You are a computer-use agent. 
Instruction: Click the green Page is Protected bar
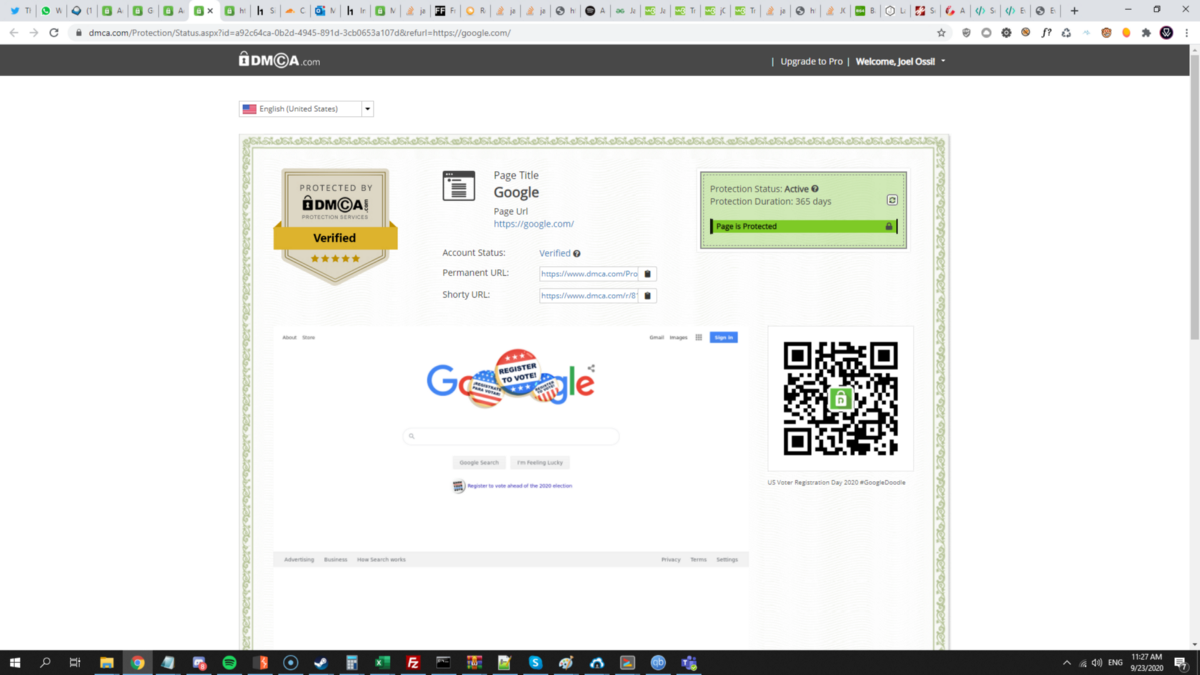pos(803,227)
